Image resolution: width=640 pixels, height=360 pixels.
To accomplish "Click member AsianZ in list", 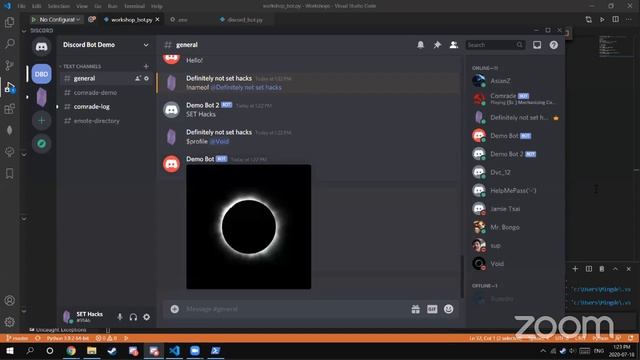I will coord(514,81).
